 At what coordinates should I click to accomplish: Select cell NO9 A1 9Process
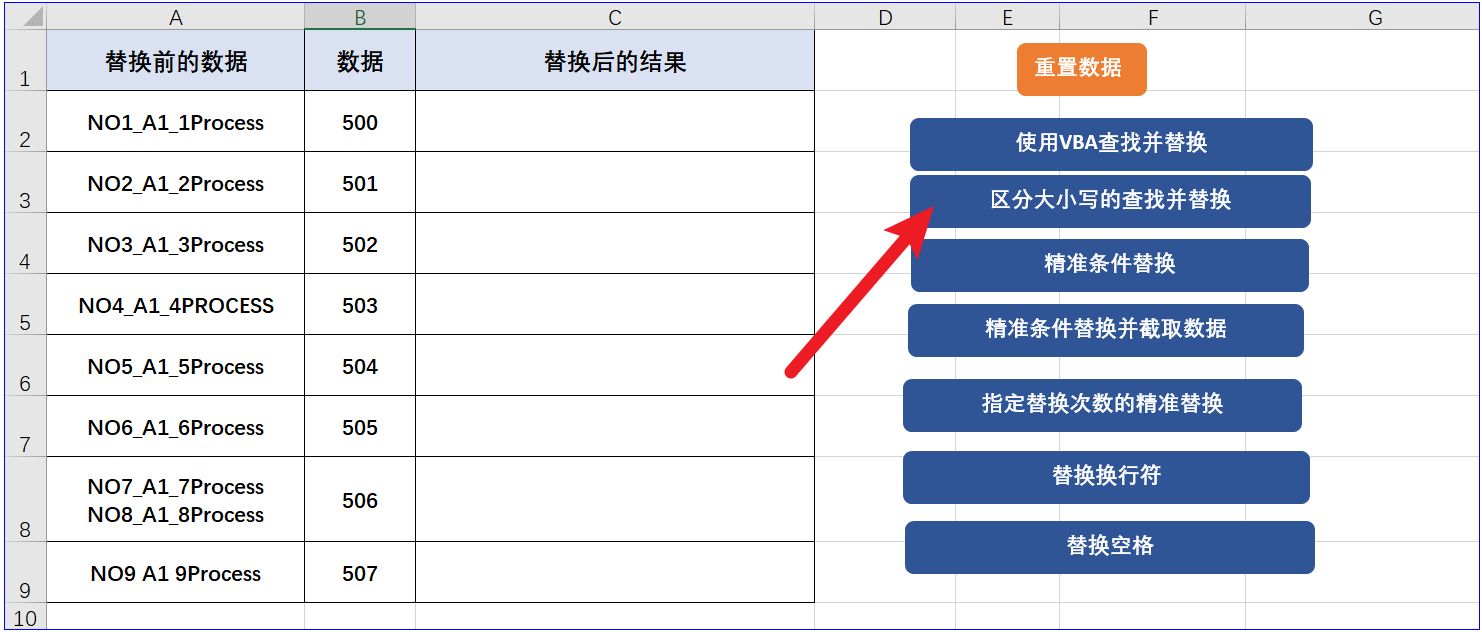[x=176, y=573]
